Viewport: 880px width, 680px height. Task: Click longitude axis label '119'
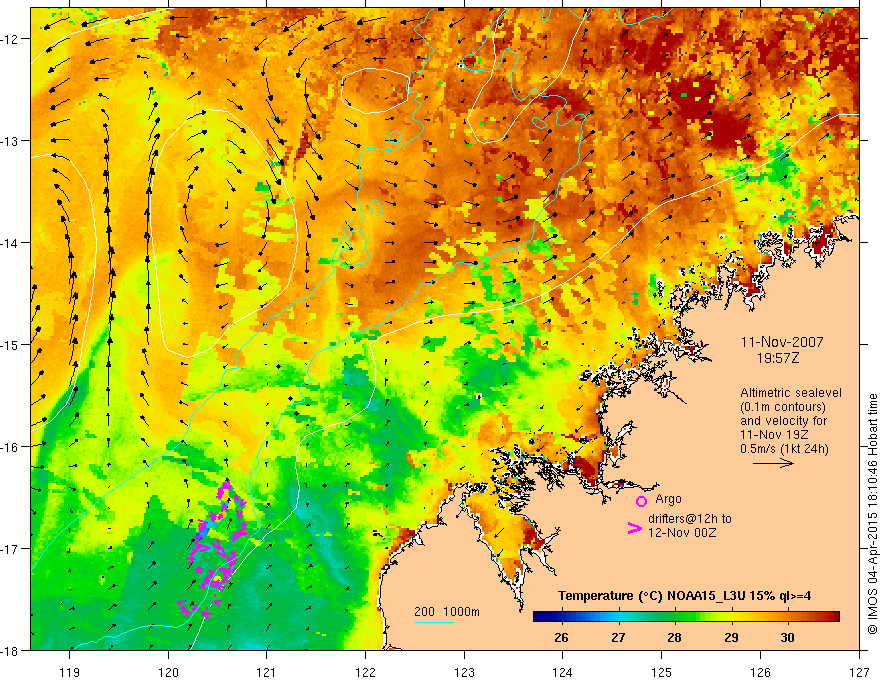point(70,672)
